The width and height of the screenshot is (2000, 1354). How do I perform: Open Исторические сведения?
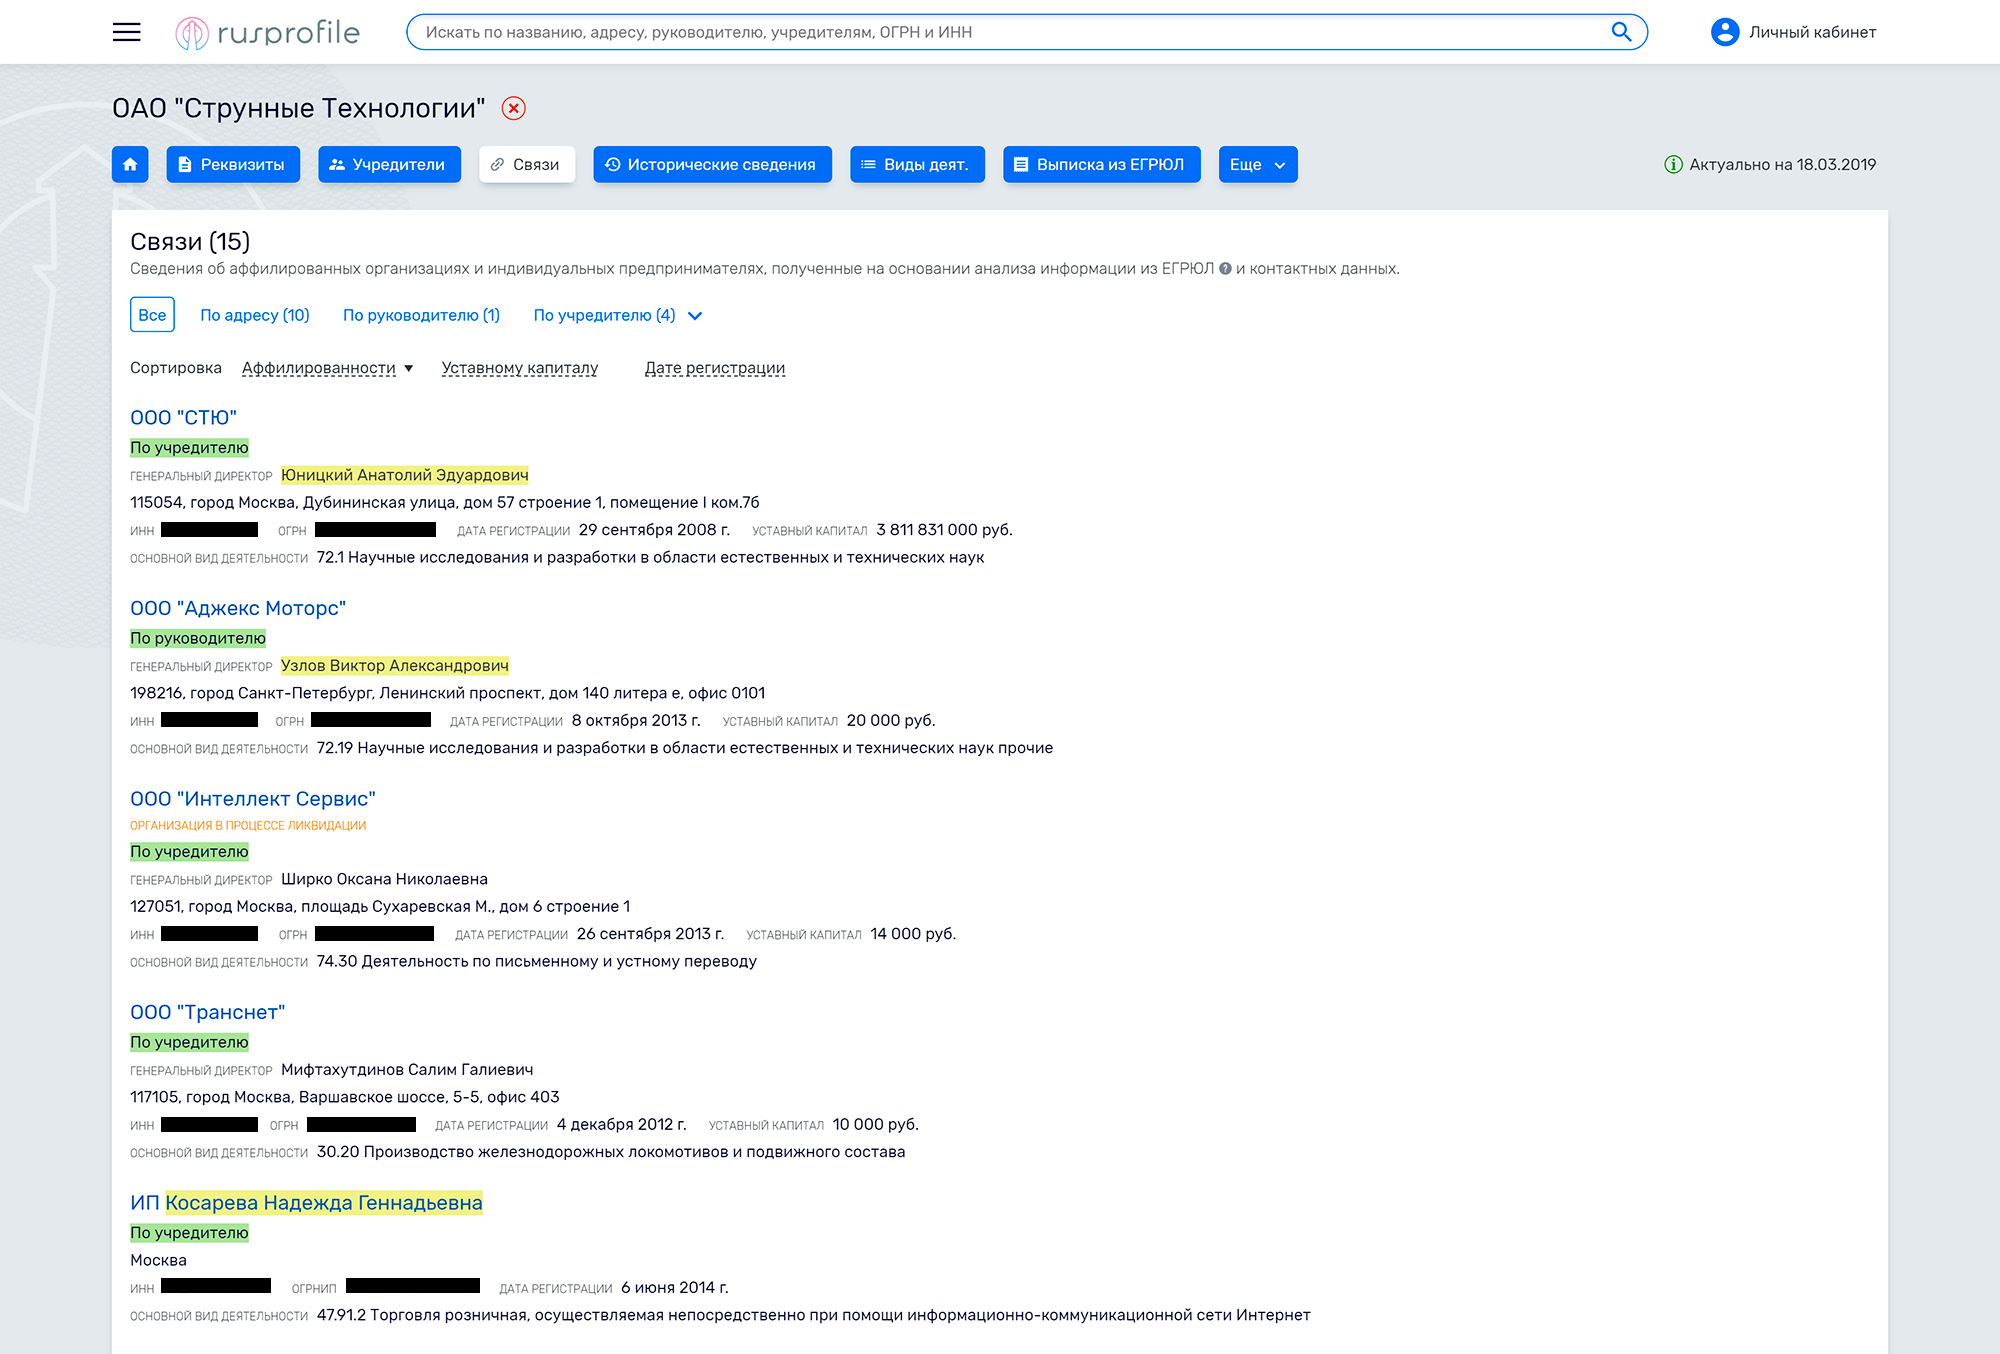(x=712, y=164)
